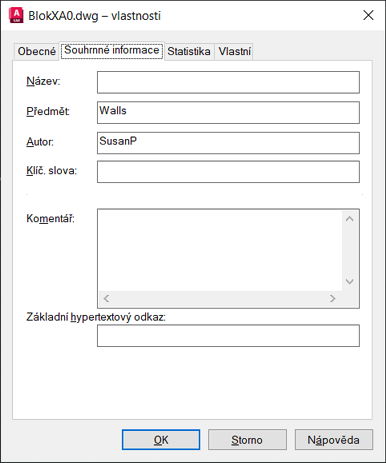Click the Komentář label

pyautogui.click(x=50, y=219)
